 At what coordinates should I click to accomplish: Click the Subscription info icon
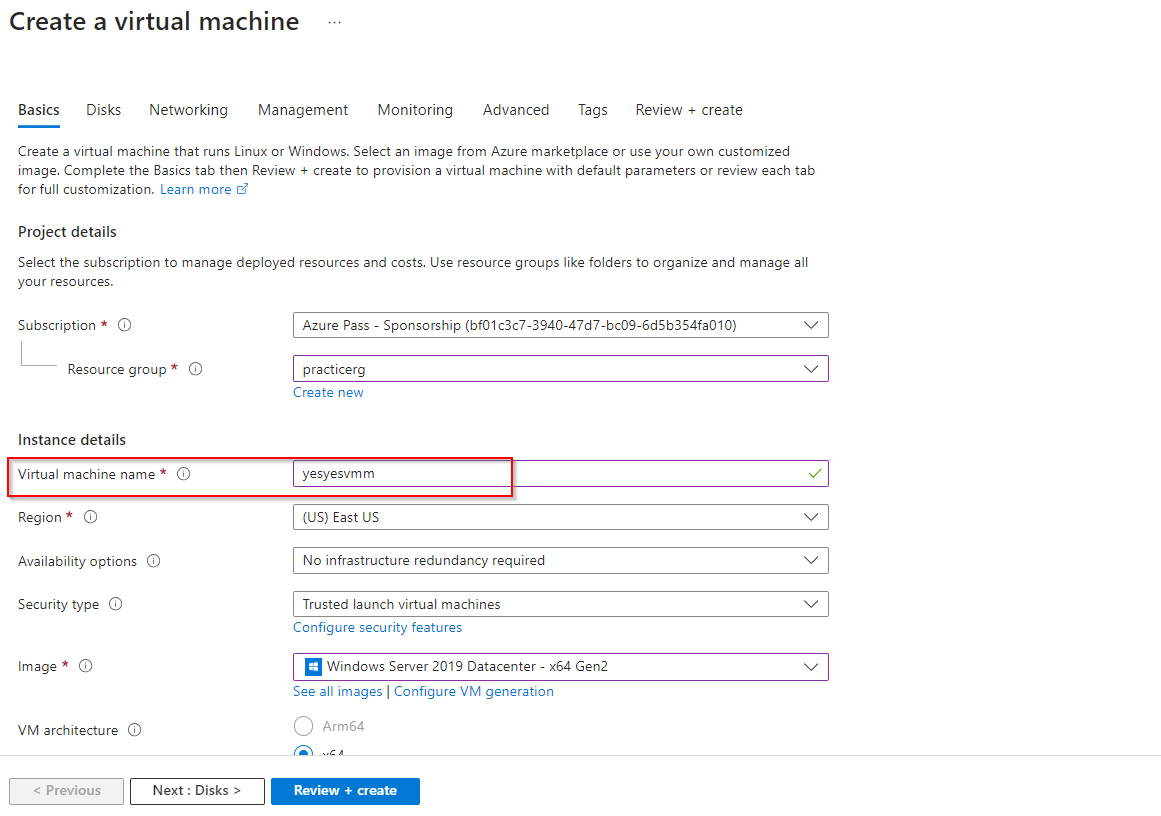point(125,325)
